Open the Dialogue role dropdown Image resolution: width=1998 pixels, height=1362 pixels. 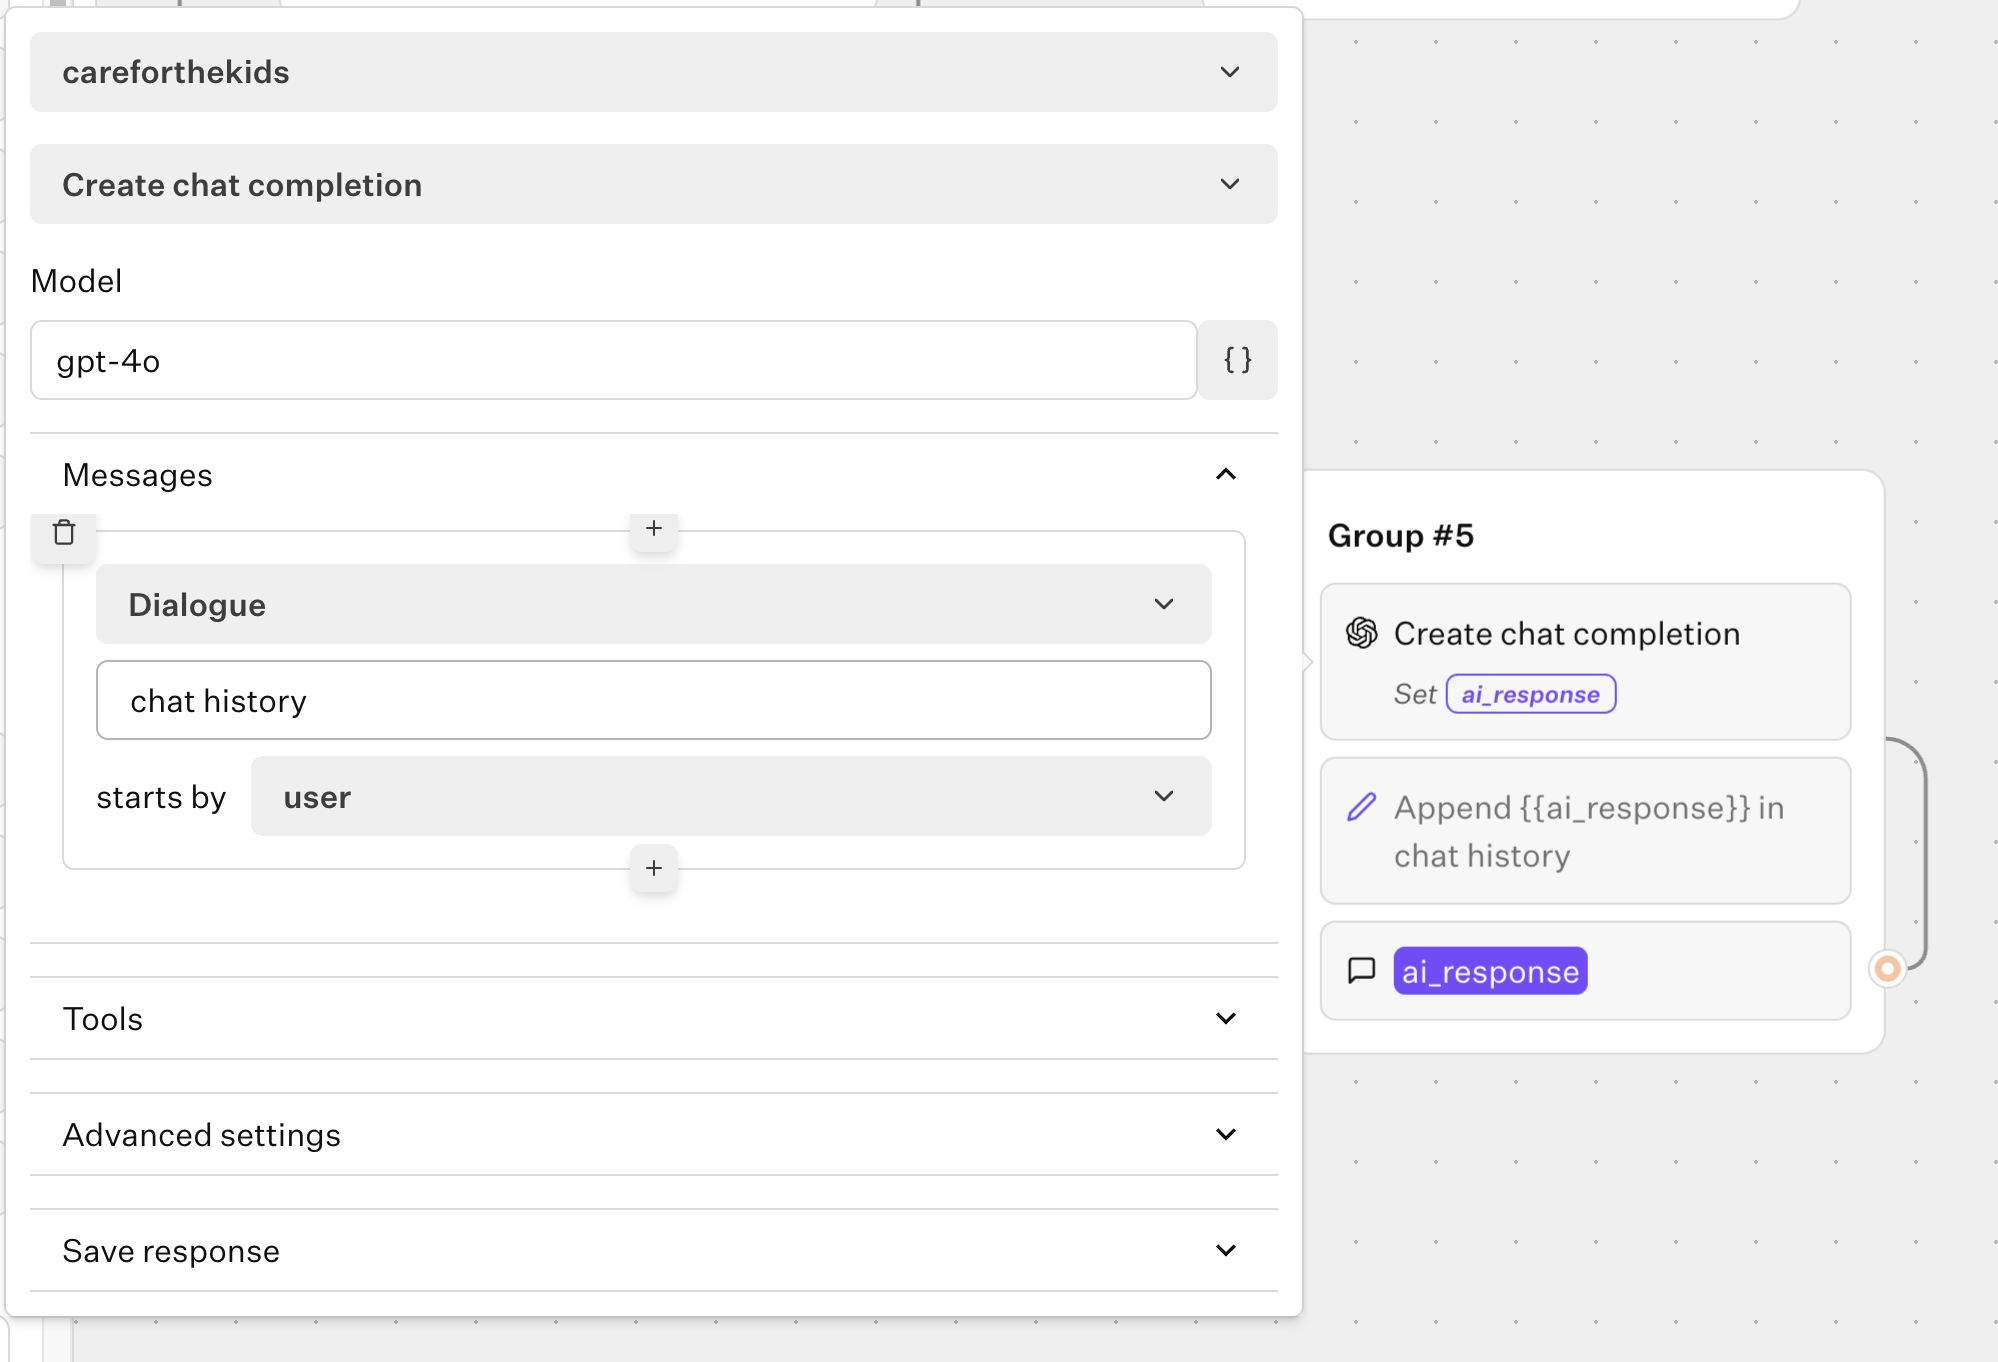653,604
